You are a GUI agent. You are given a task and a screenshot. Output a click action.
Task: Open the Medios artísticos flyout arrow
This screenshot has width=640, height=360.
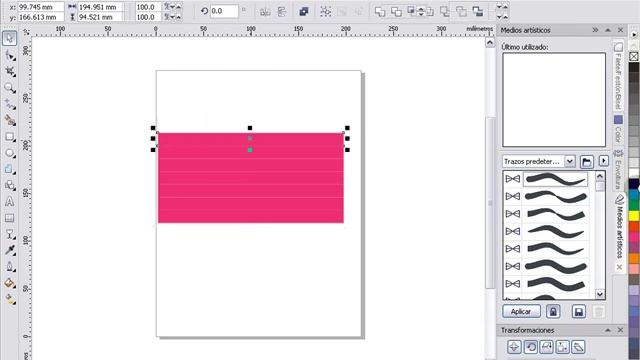(604, 161)
